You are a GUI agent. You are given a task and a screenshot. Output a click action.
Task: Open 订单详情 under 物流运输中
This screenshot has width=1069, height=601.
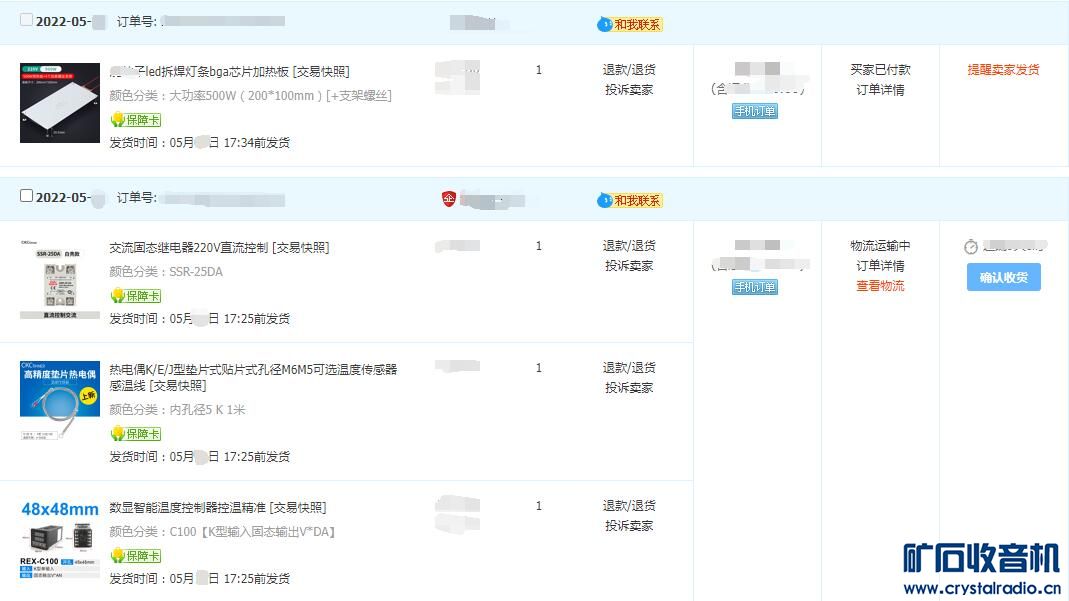coord(880,265)
